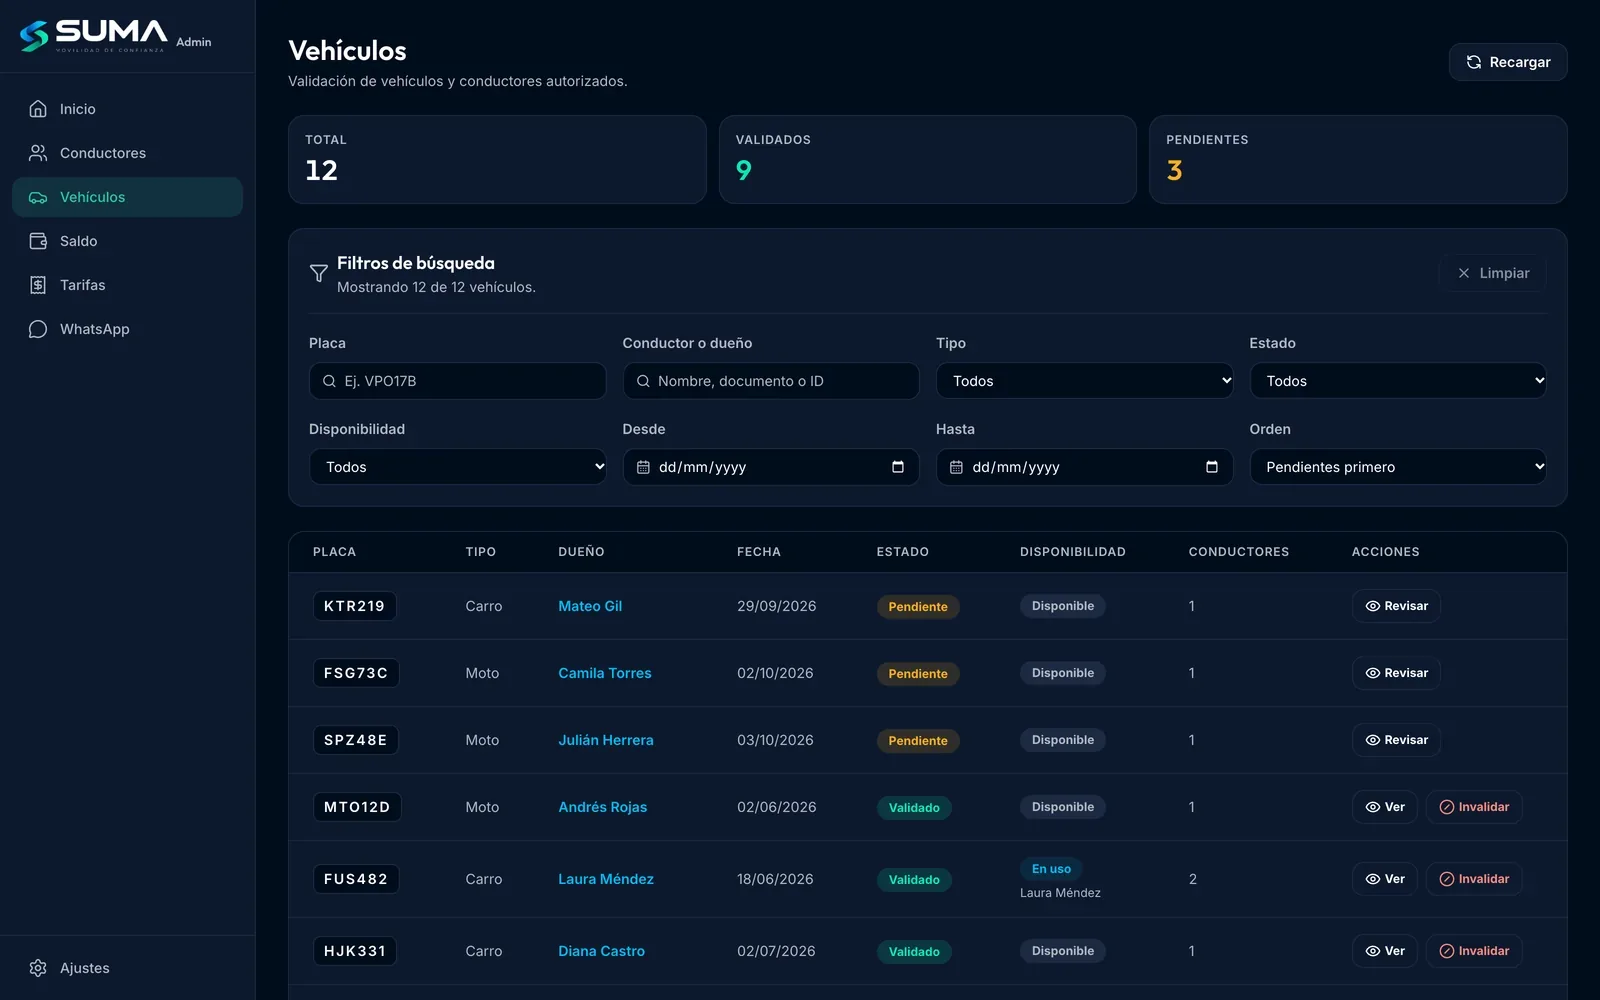The width and height of the screenshot is (1600, 1000).
Task: Click the SUMA logo
Action: (x=93, y=36)
